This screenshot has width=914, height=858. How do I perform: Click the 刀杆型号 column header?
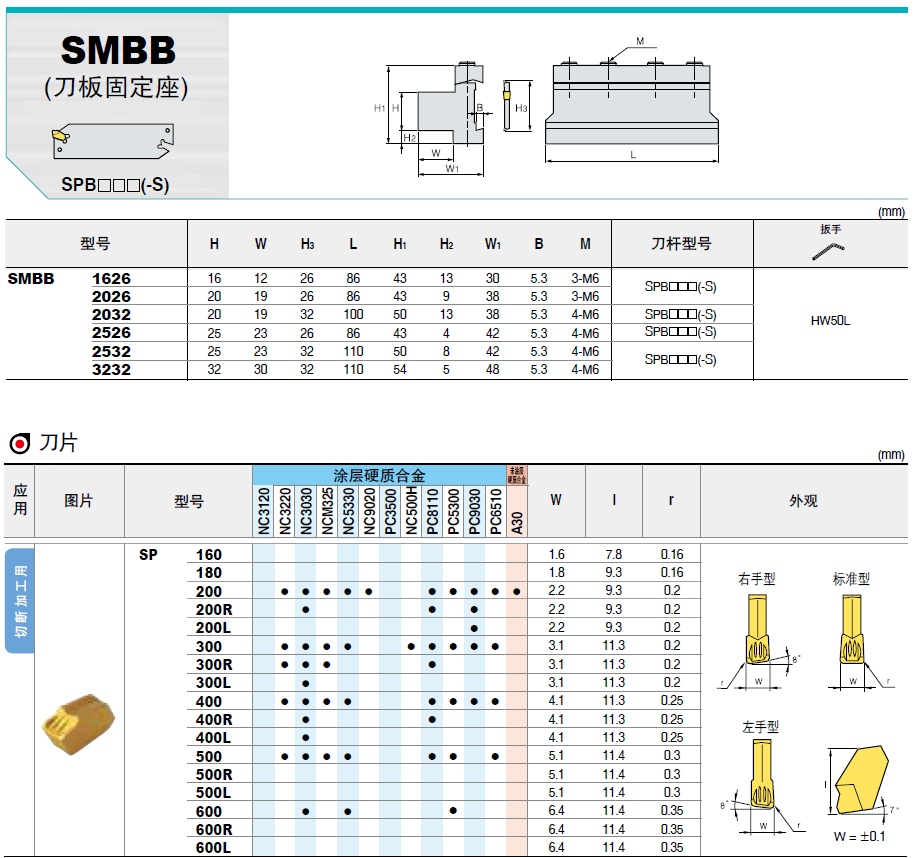tap(680, 244)
